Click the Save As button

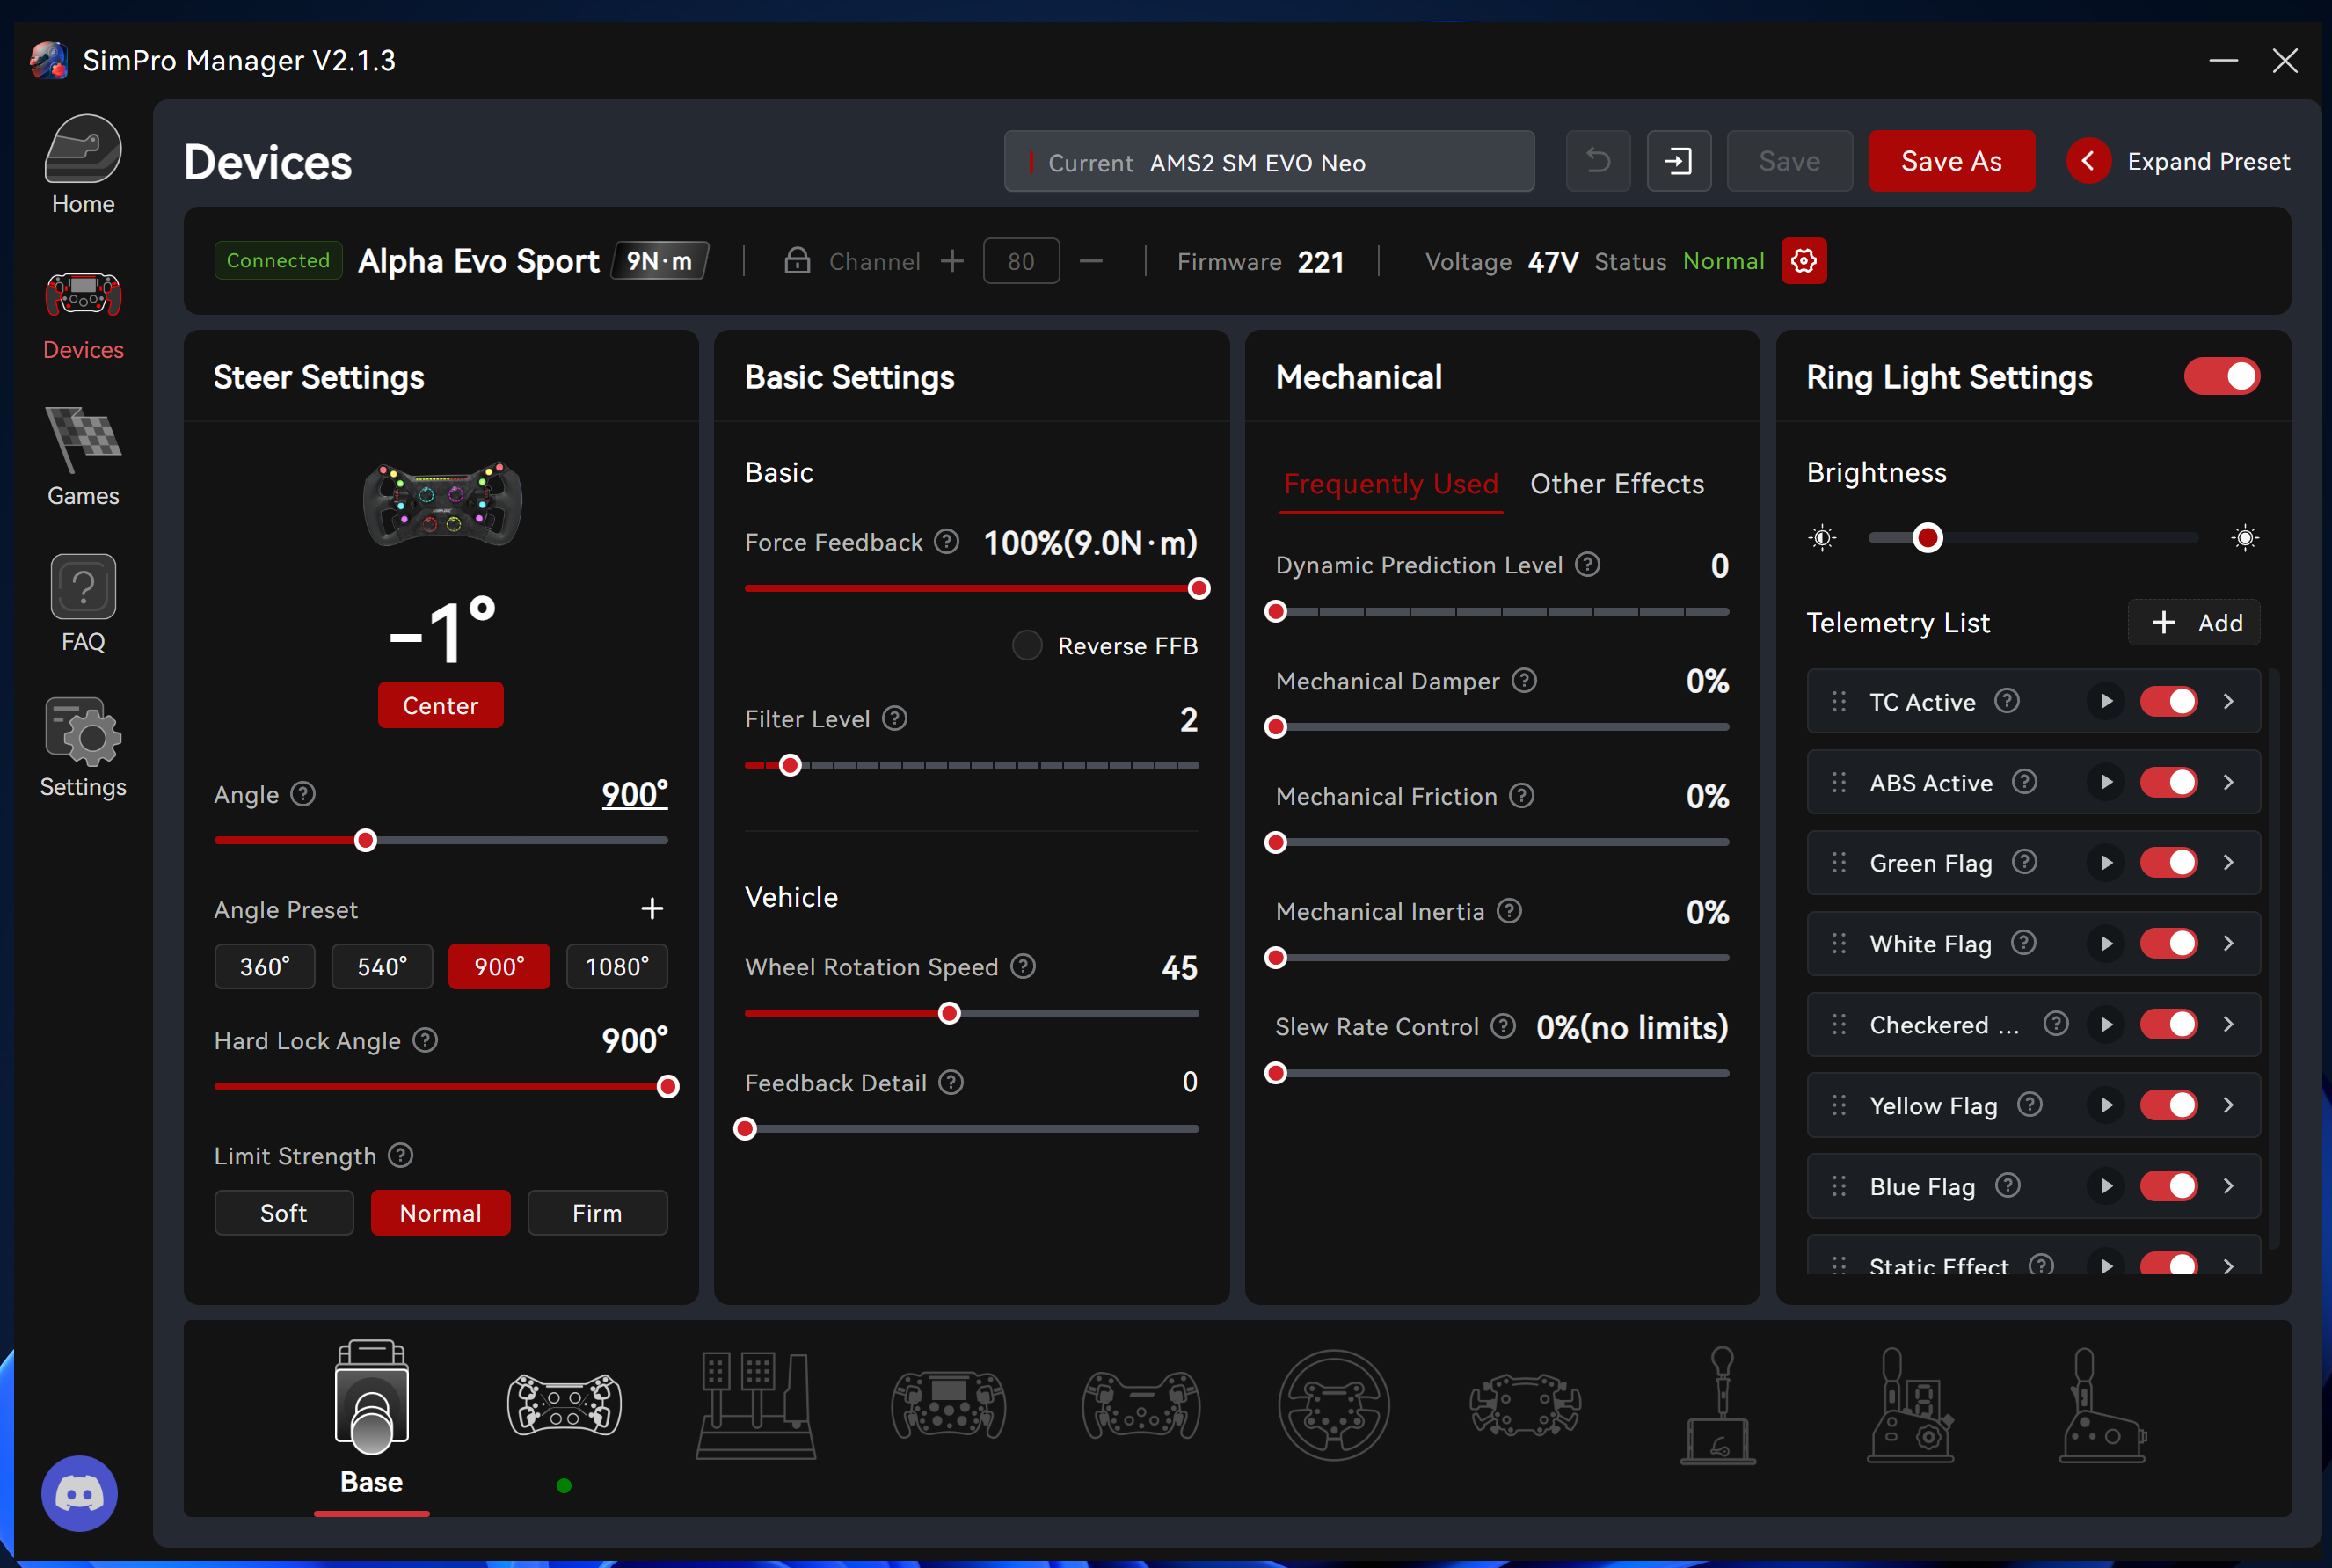tap(1951, 161)
